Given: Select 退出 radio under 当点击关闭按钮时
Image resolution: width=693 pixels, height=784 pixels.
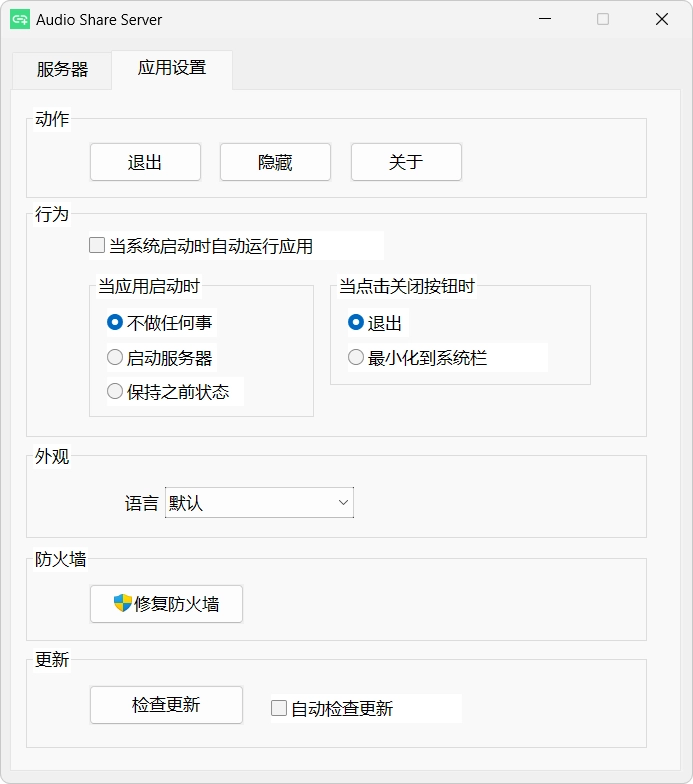Looking at the screenshot, I should coord(356,322).
